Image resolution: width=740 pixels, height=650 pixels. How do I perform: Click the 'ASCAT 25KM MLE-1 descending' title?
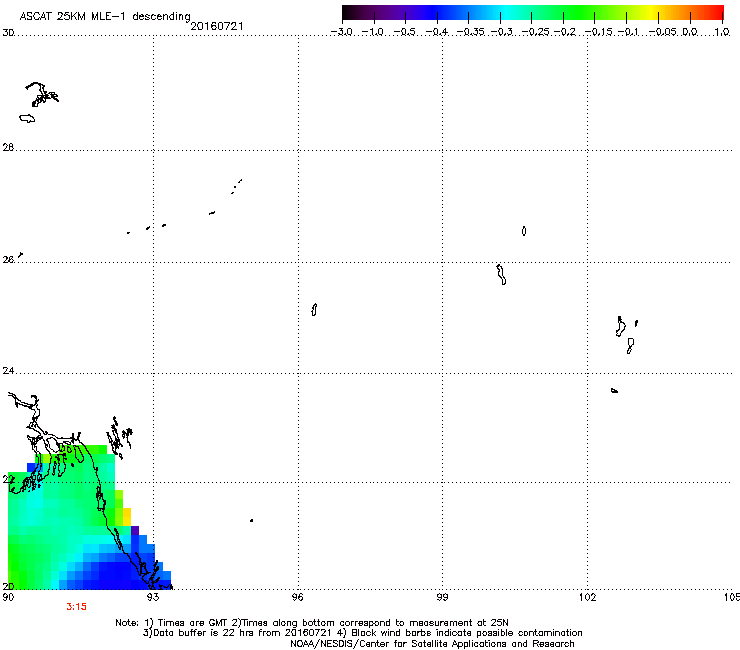pos(105,16)
